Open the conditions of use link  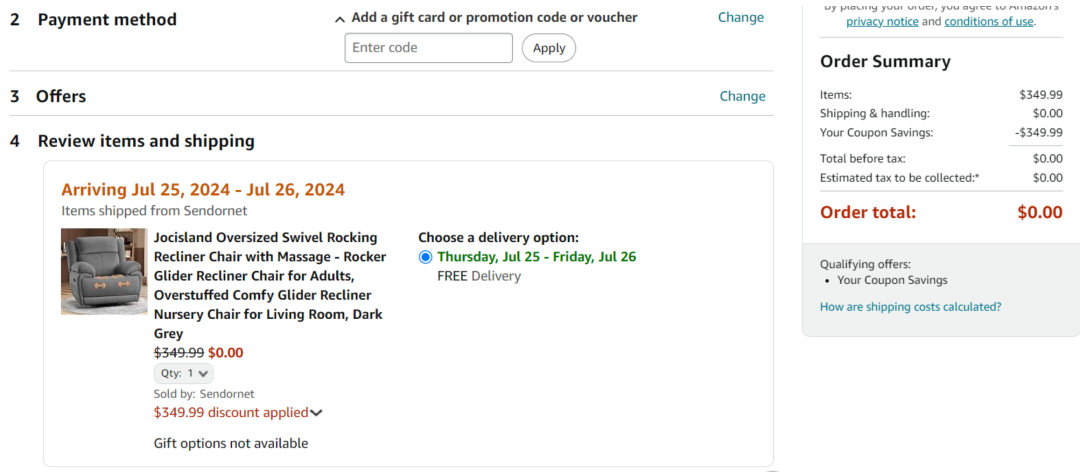[x=989, y=21]
